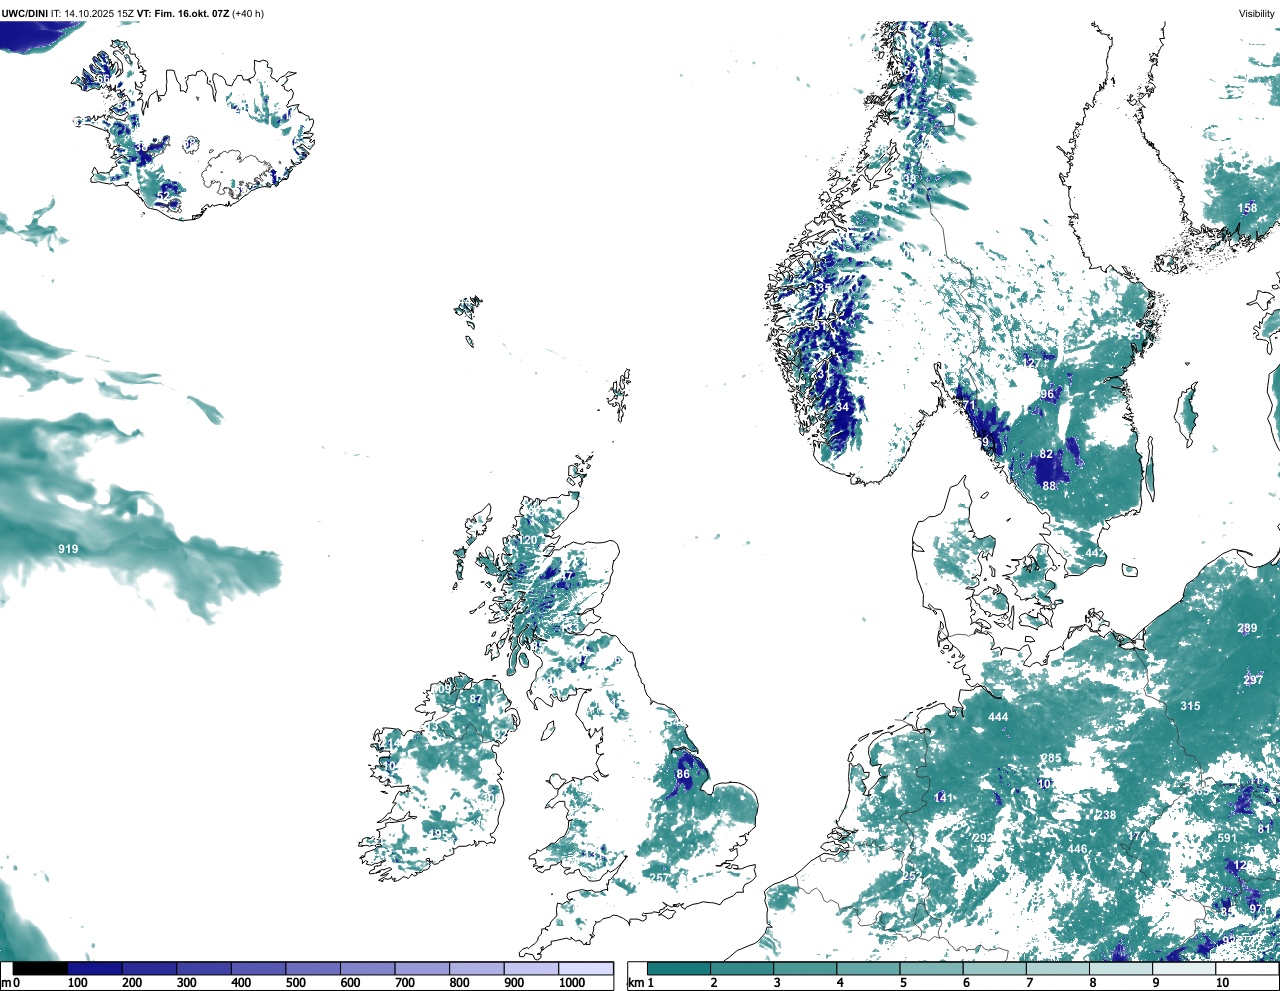Screen dimensions: 1280x991
Task: Click the 292 visibility value
Action: (983, 838)
